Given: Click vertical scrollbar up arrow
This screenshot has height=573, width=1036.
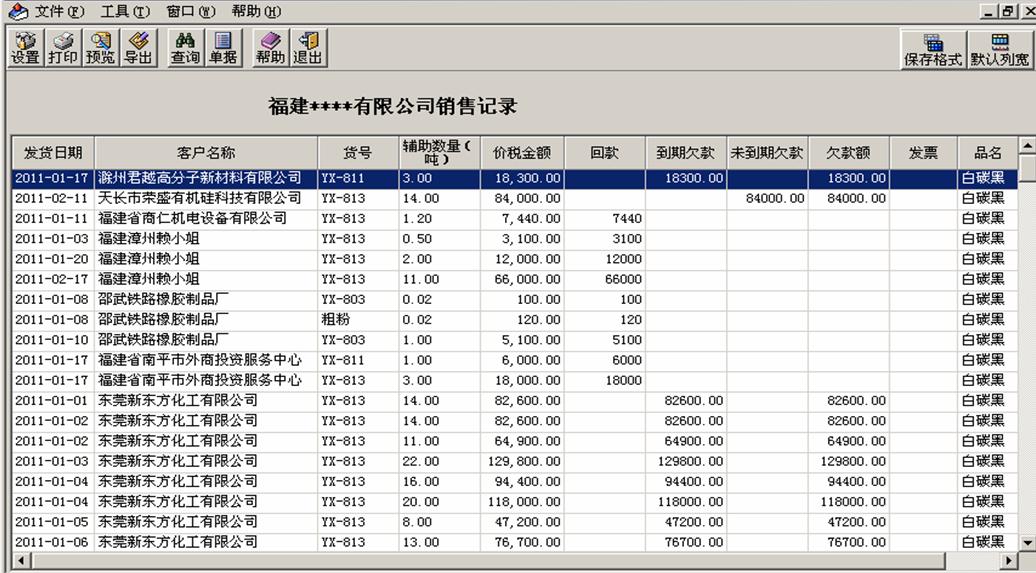Looking at the screenshot, I should coord(1027,146).
